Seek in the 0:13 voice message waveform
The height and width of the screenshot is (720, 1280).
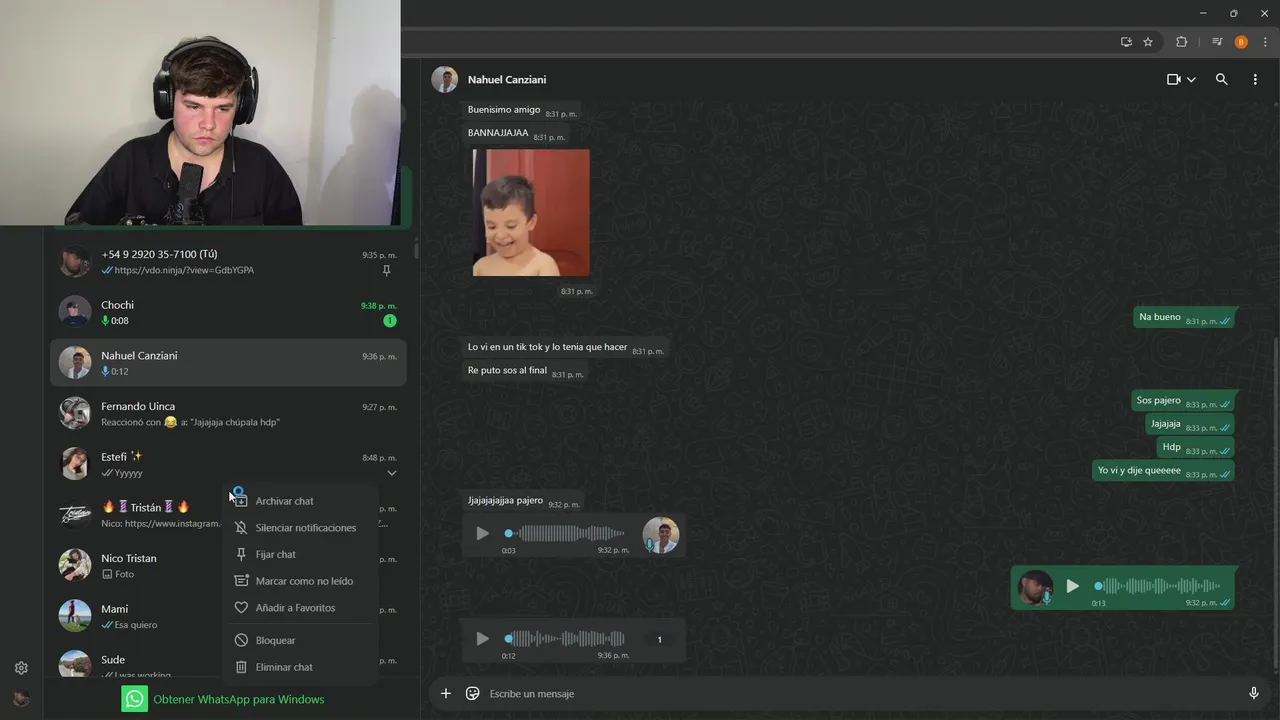point(1157,586)
